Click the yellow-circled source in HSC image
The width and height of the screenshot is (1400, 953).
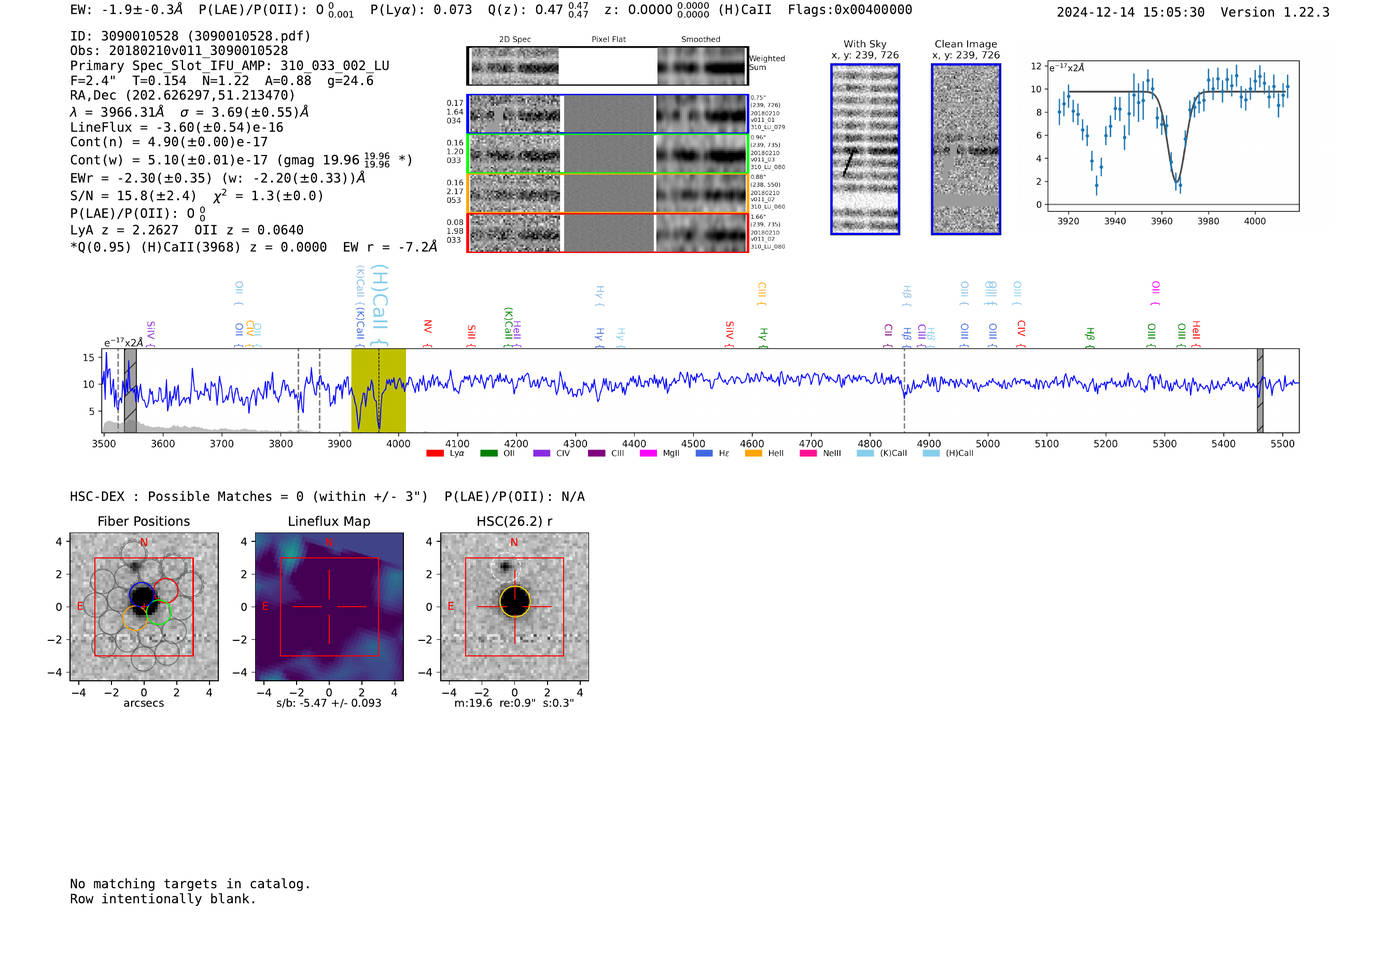point(514,601)
